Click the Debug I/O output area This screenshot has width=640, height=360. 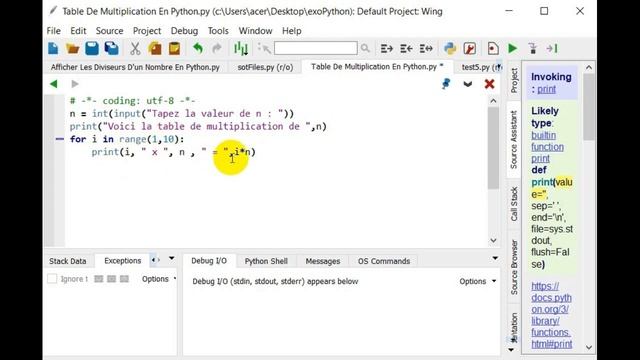(x=341, y=322)
